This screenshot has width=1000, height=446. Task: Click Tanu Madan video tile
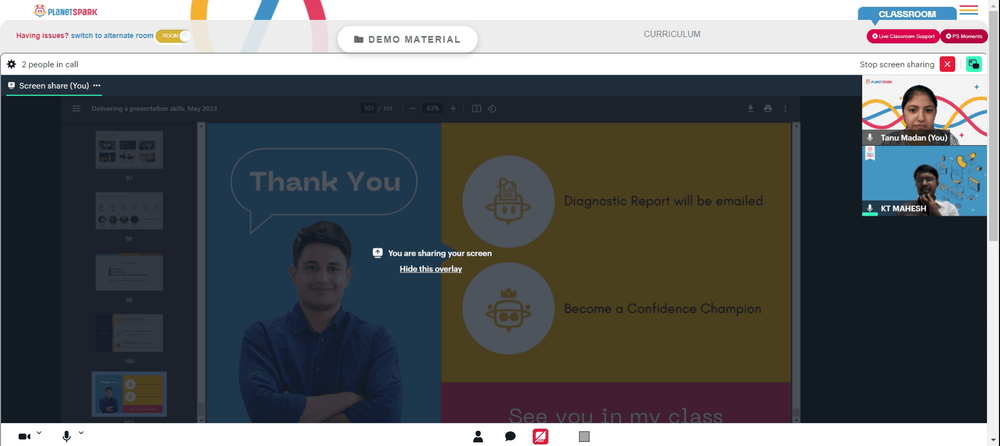pyautogui.click(x=925, y=110)
